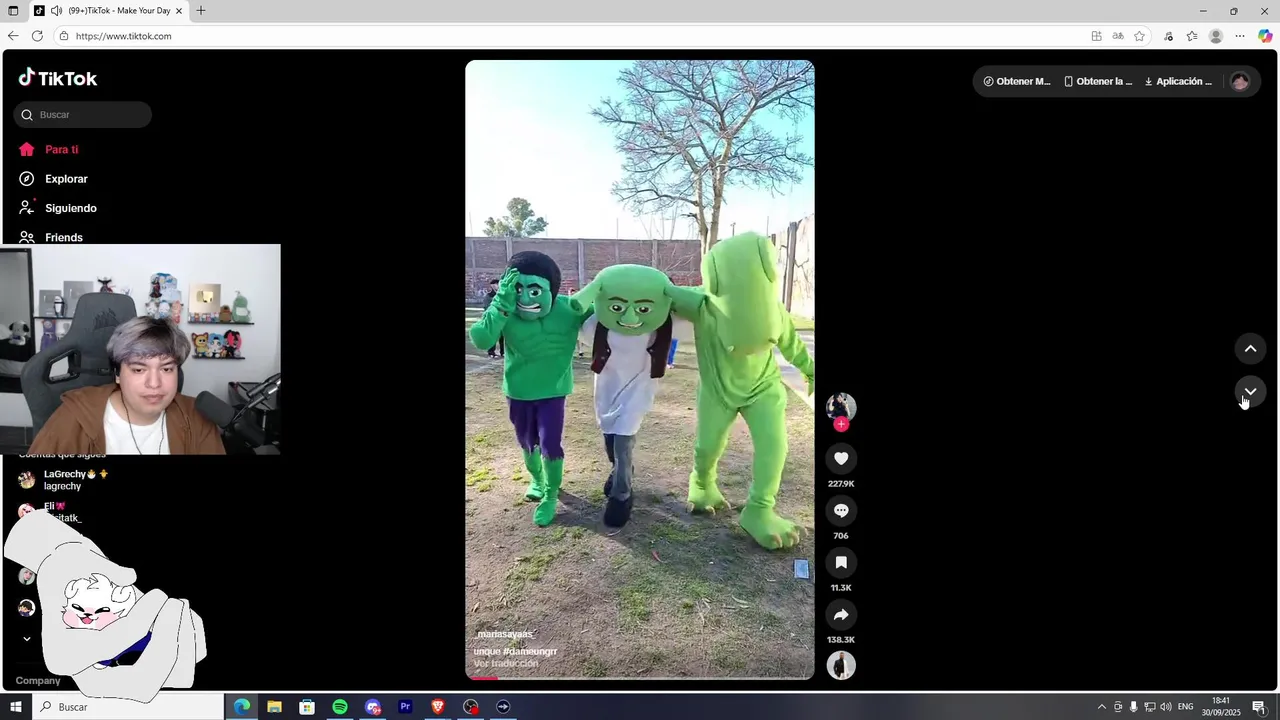
Task: Open LaGrechy followed account
Action: click(64, 480)
